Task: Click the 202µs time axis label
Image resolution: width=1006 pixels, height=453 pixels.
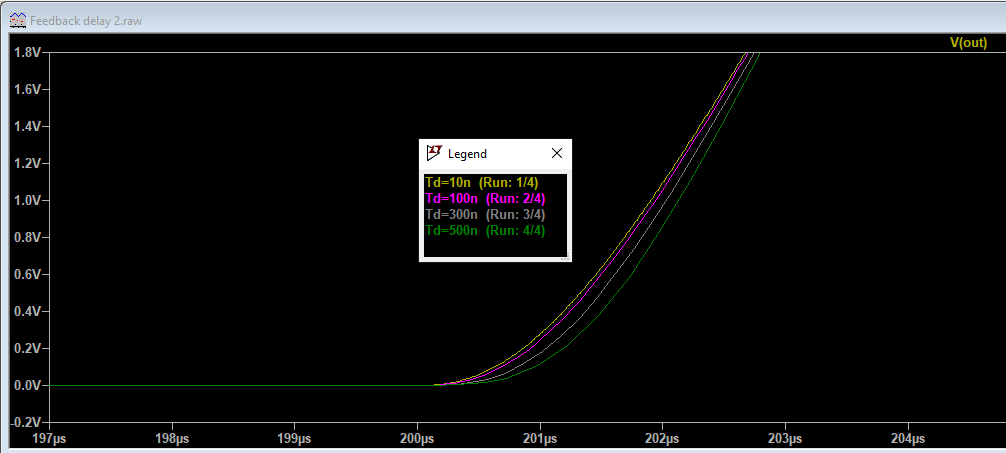Action: [x=662, y=439]
